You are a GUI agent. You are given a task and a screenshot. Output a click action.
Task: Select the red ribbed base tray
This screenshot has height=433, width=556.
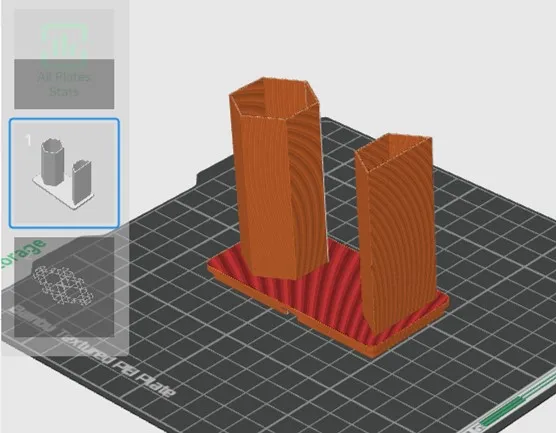(328, 298)
